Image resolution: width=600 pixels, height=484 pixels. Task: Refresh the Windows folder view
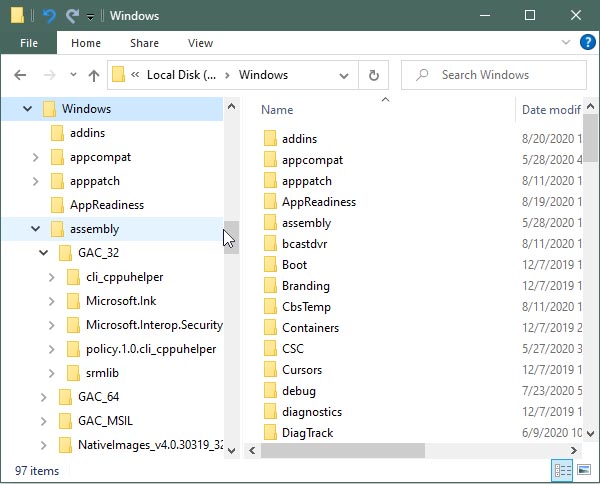click(373, 75)
